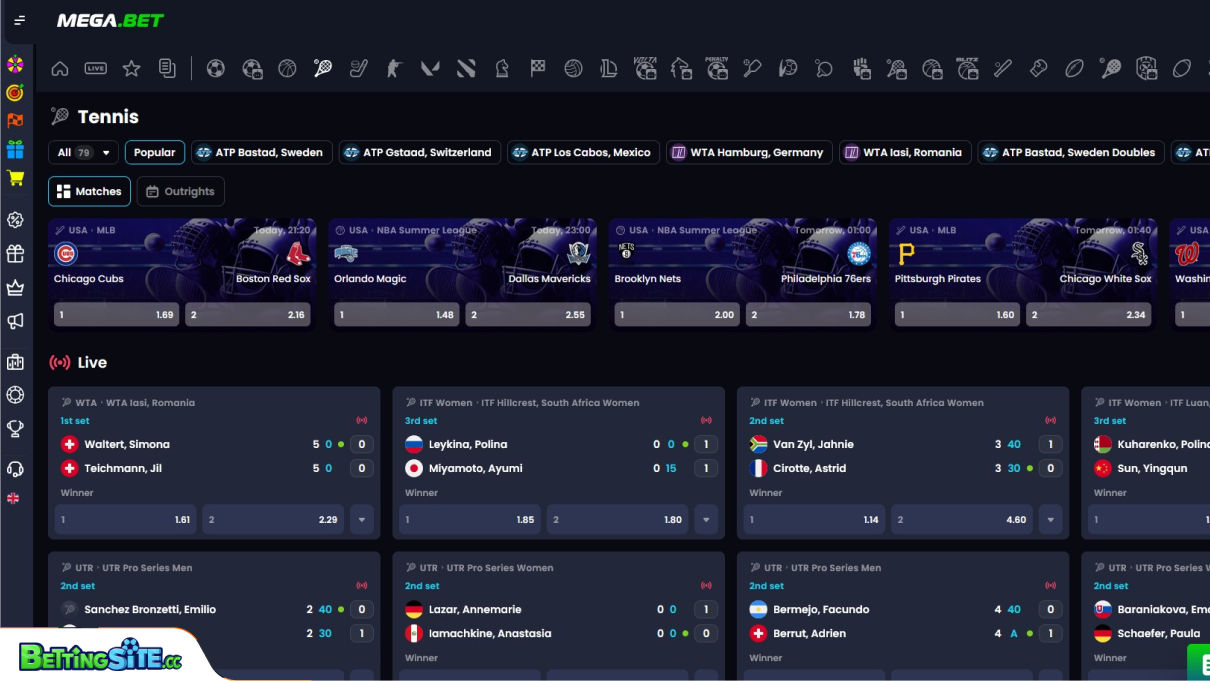This screenshot has height=681, width=1210.
Task: Select the Tennis icon in the sports bar
Action: [322, 68]
